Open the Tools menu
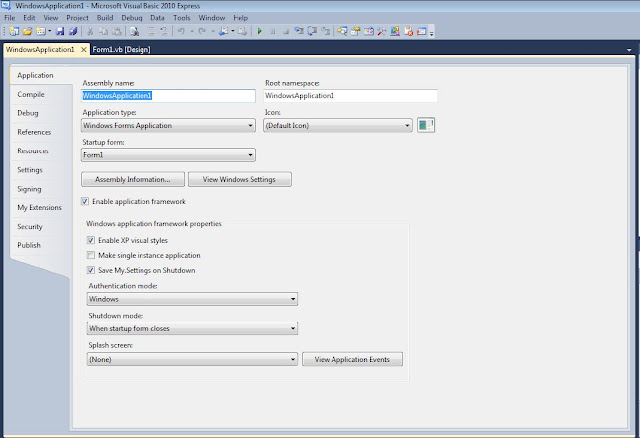The height and width of the screenshot is (438, 640). click(182, 18)
